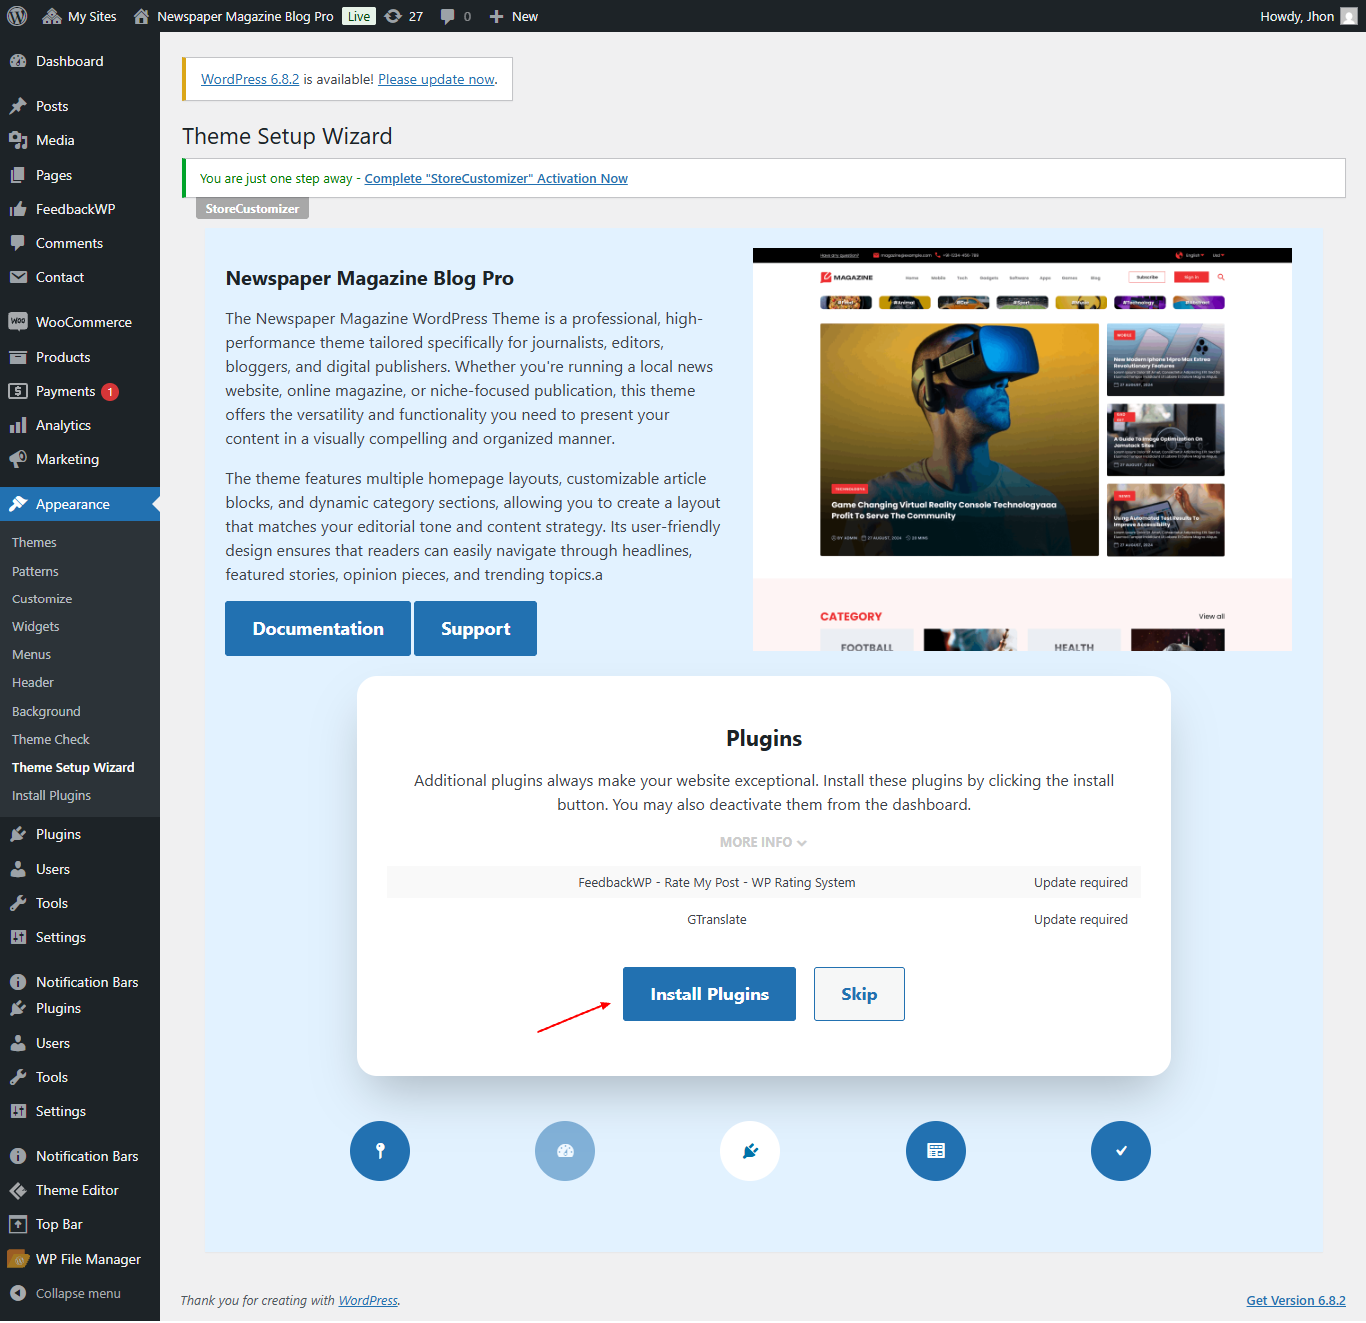Click the GTranslate plugin row

coord(763,919)
